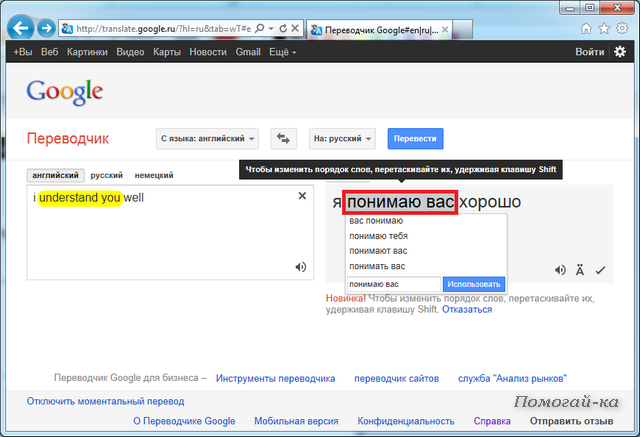
Task: Open browser tools gear icon
Action: point(622,29)
